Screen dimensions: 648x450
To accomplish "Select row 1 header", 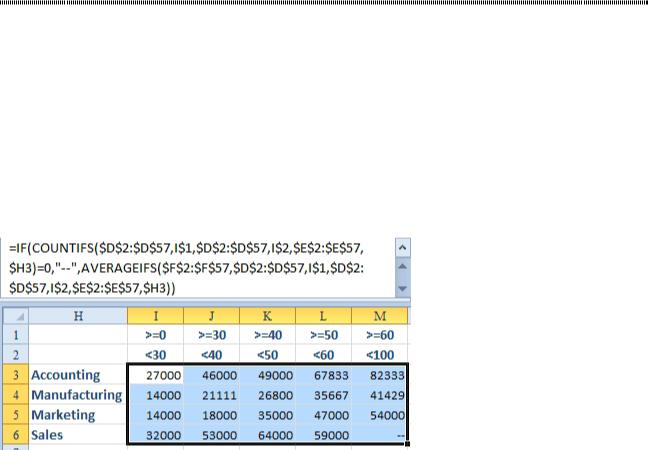I will (16, 335).
